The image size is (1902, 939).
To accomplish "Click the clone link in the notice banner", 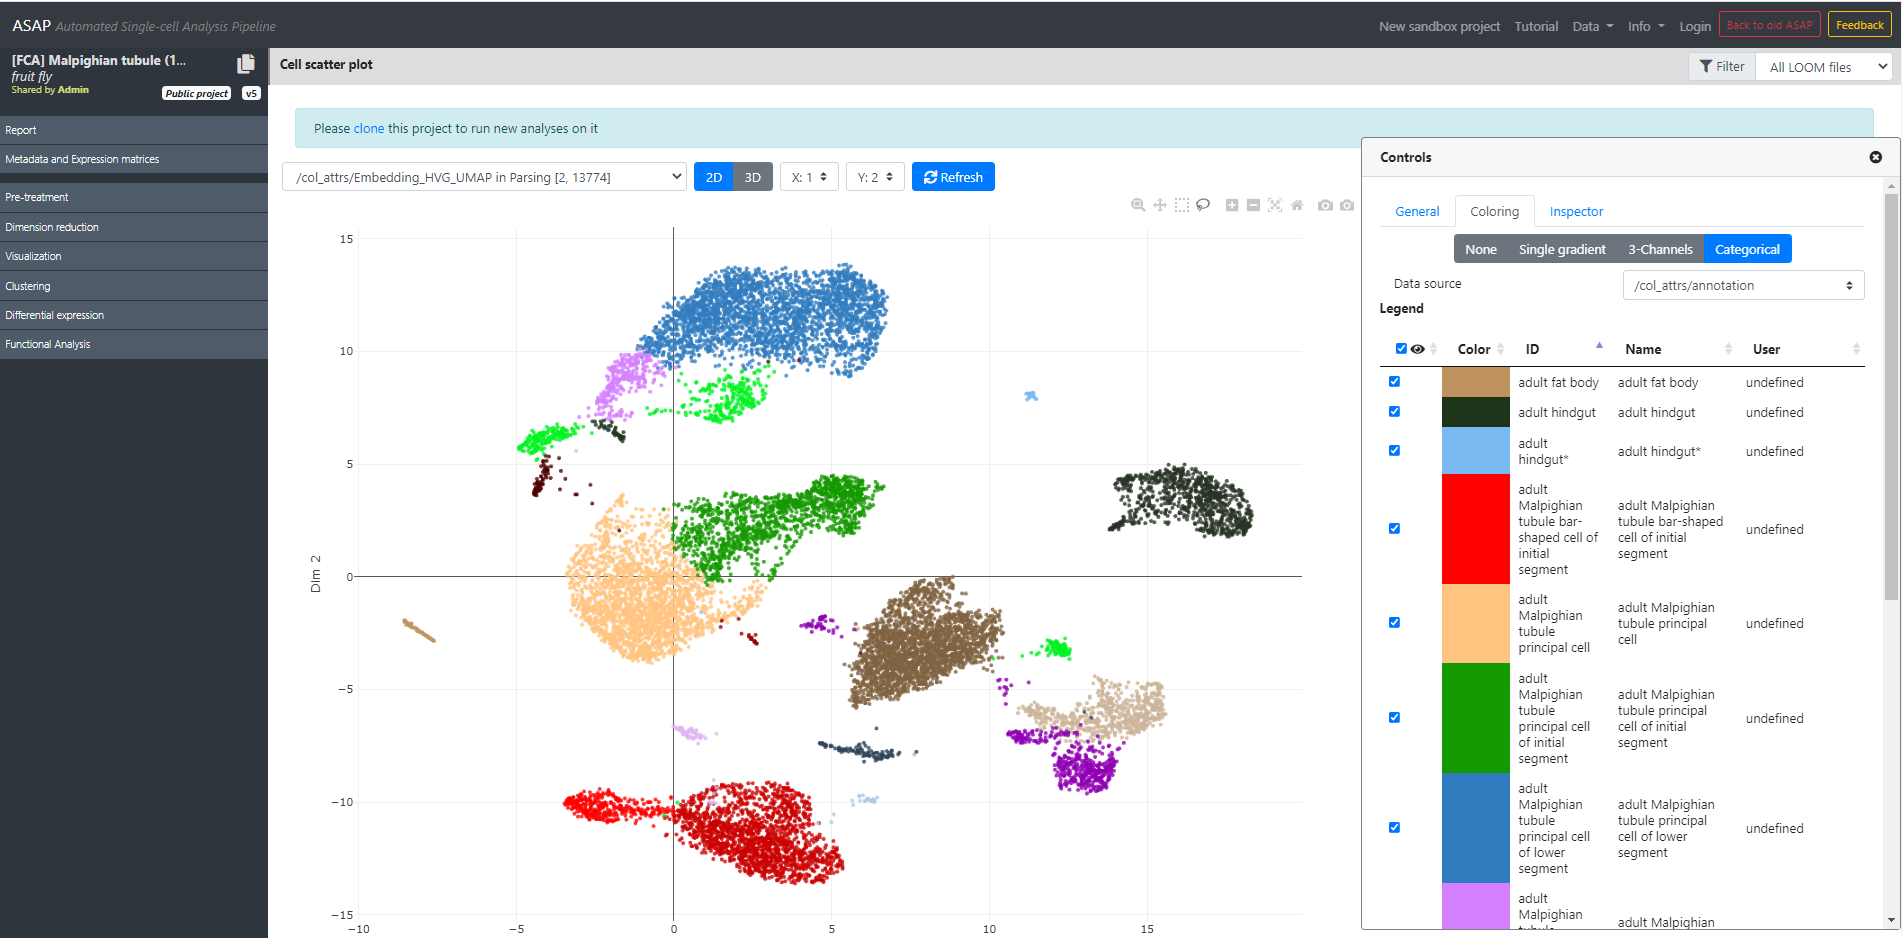I will [x=368, y=128].
